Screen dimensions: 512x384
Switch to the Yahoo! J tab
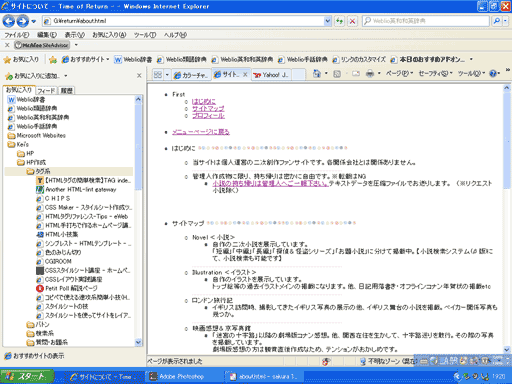pos(272,75)
